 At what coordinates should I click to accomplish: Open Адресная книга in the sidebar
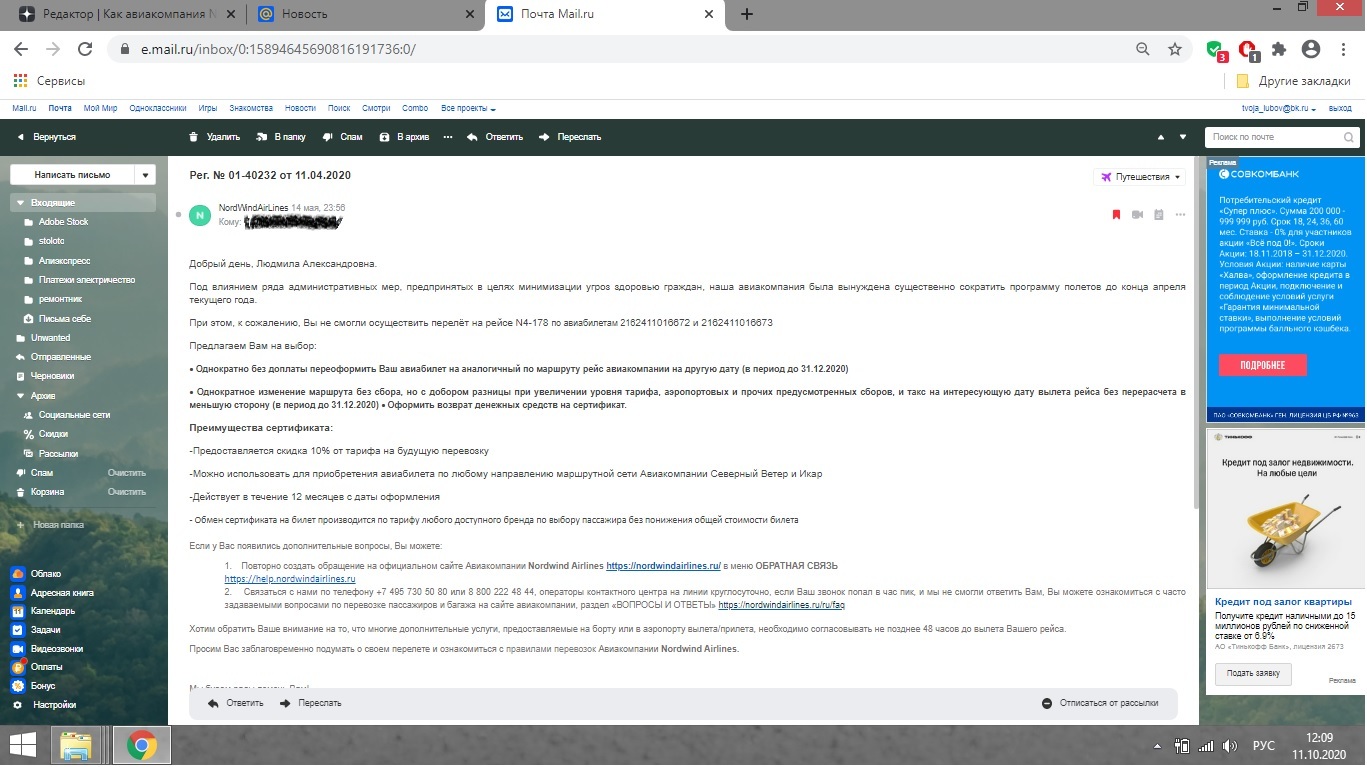click(62, 593)
